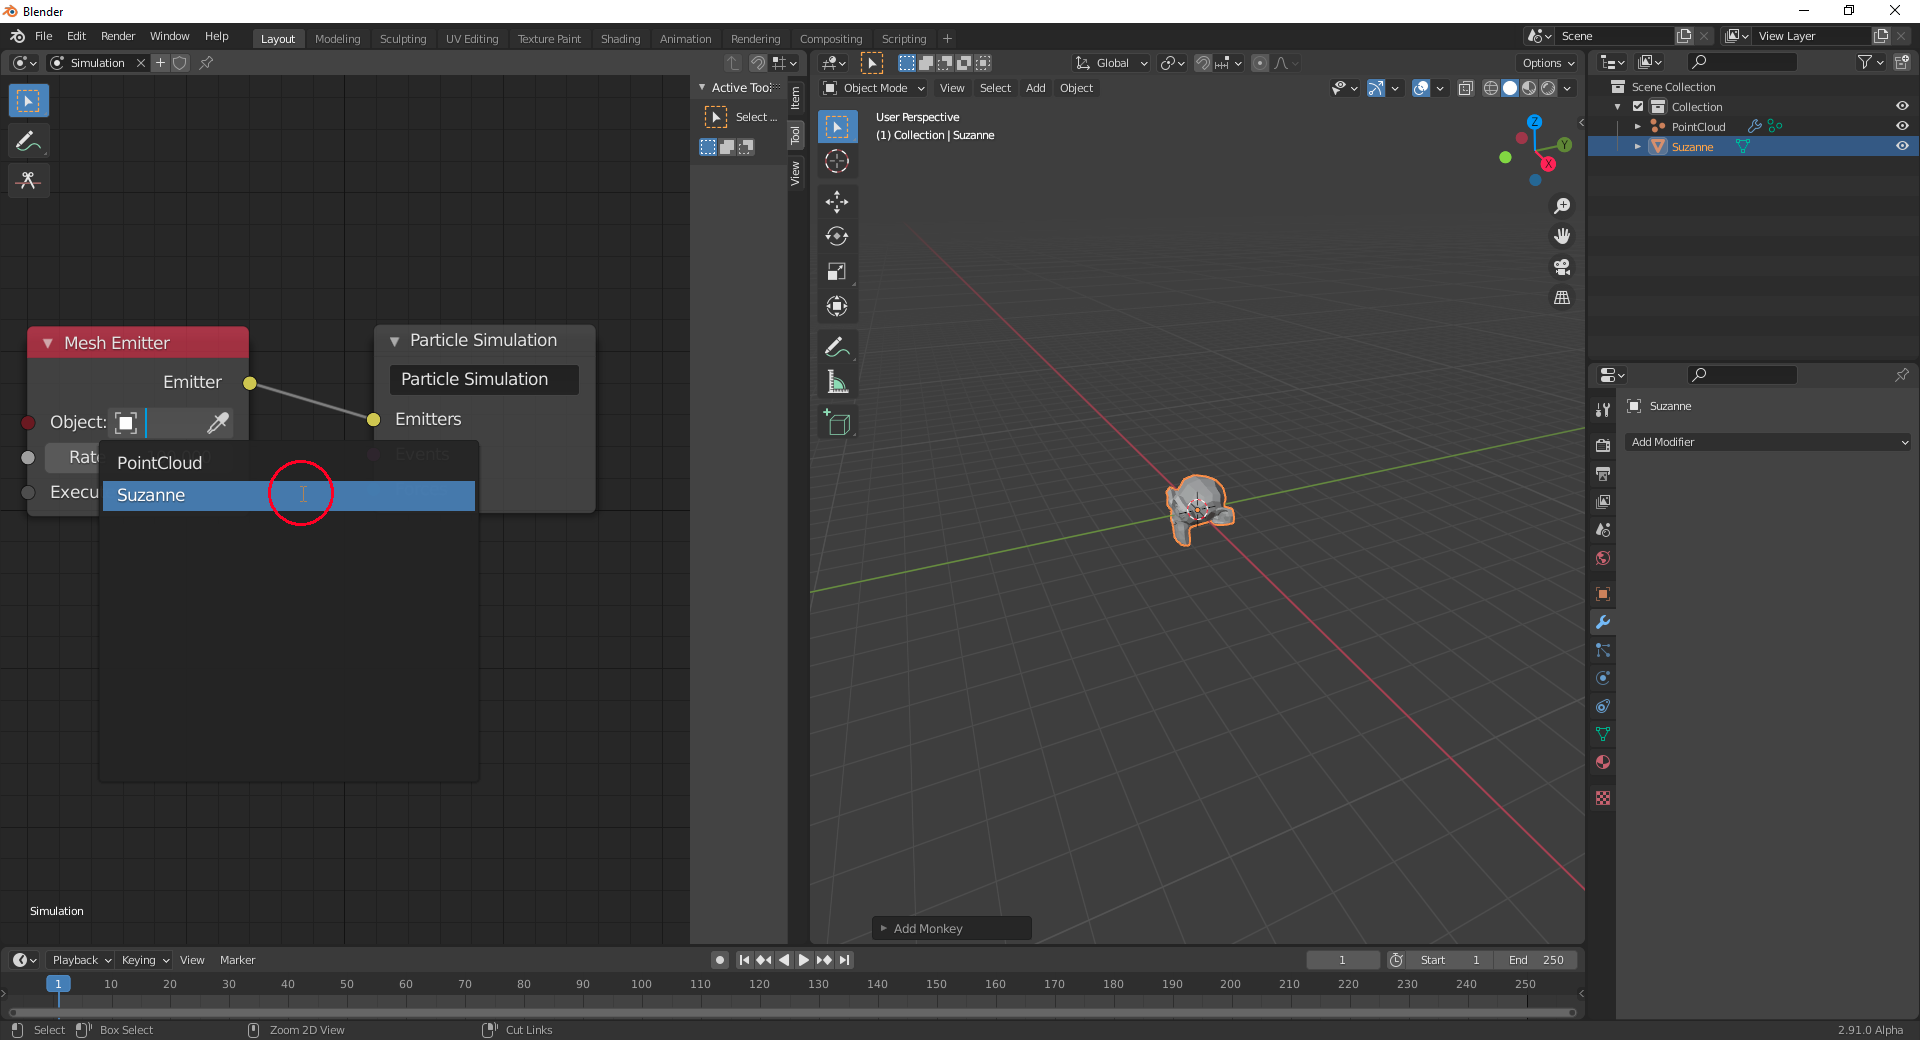Uncheck the Collection checkbox in outliner
This screenshot has height=1040, width=1920.
point(1638,106)
